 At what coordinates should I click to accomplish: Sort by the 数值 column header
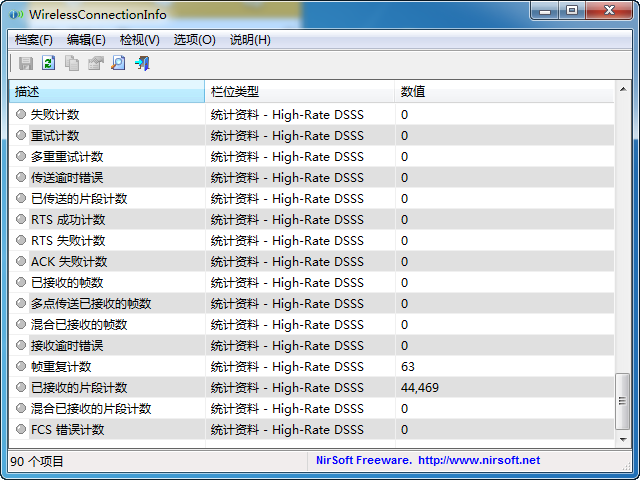click(x=504, y=91)
